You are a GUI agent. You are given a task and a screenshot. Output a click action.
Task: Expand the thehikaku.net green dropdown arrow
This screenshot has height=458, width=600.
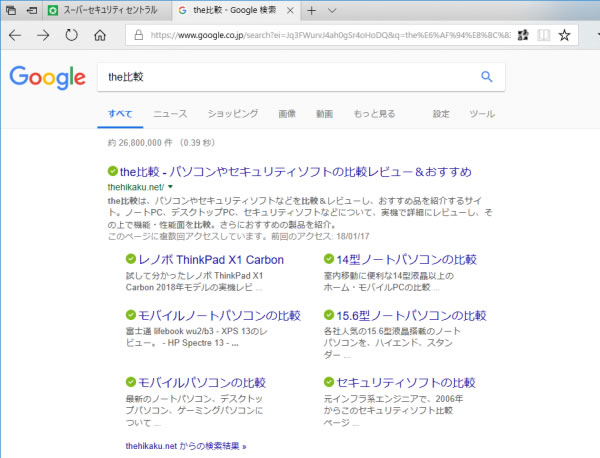click(170, 187)
